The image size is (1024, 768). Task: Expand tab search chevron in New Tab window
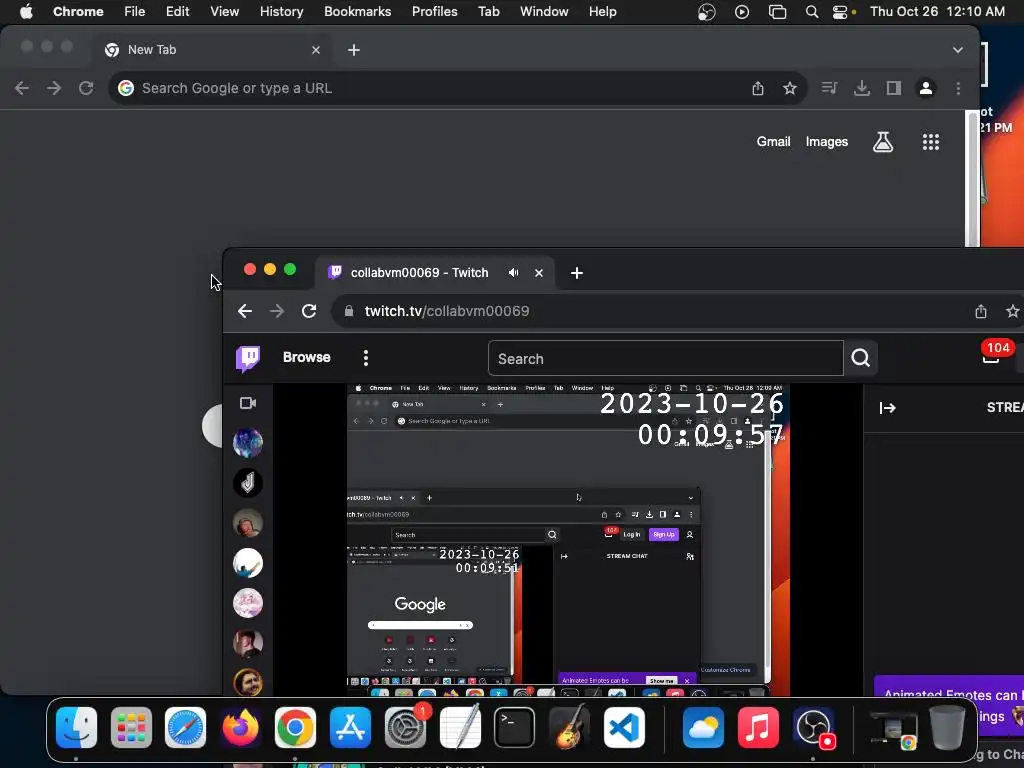(957, 50)
